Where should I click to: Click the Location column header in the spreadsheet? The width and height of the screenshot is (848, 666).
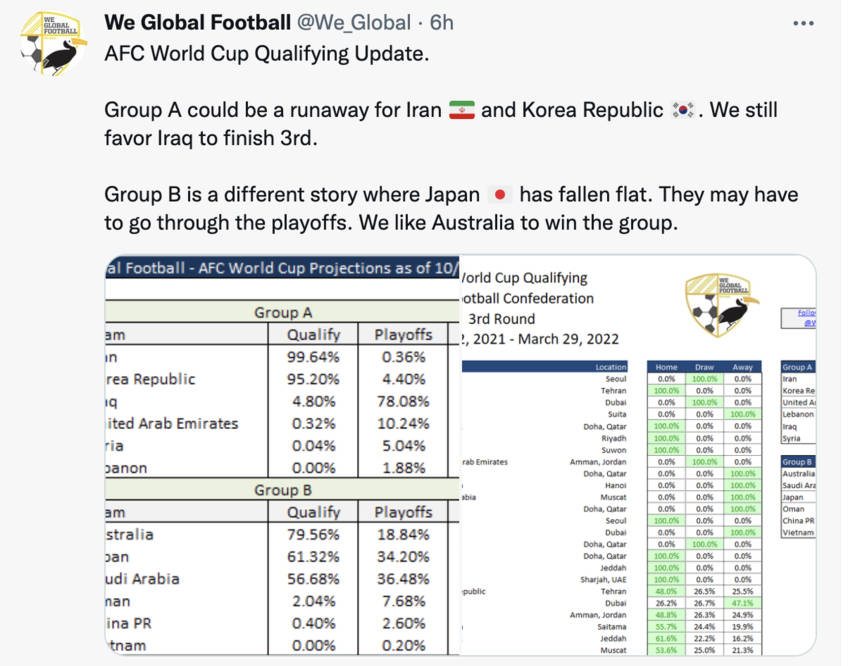610,367
